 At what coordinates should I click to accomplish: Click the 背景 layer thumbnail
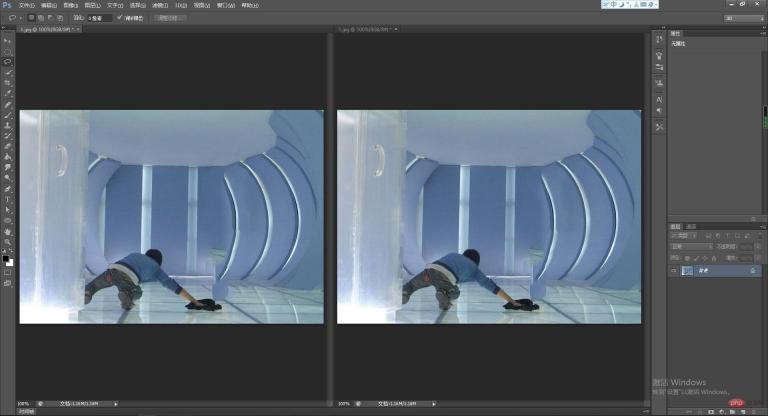coord(688,271)
